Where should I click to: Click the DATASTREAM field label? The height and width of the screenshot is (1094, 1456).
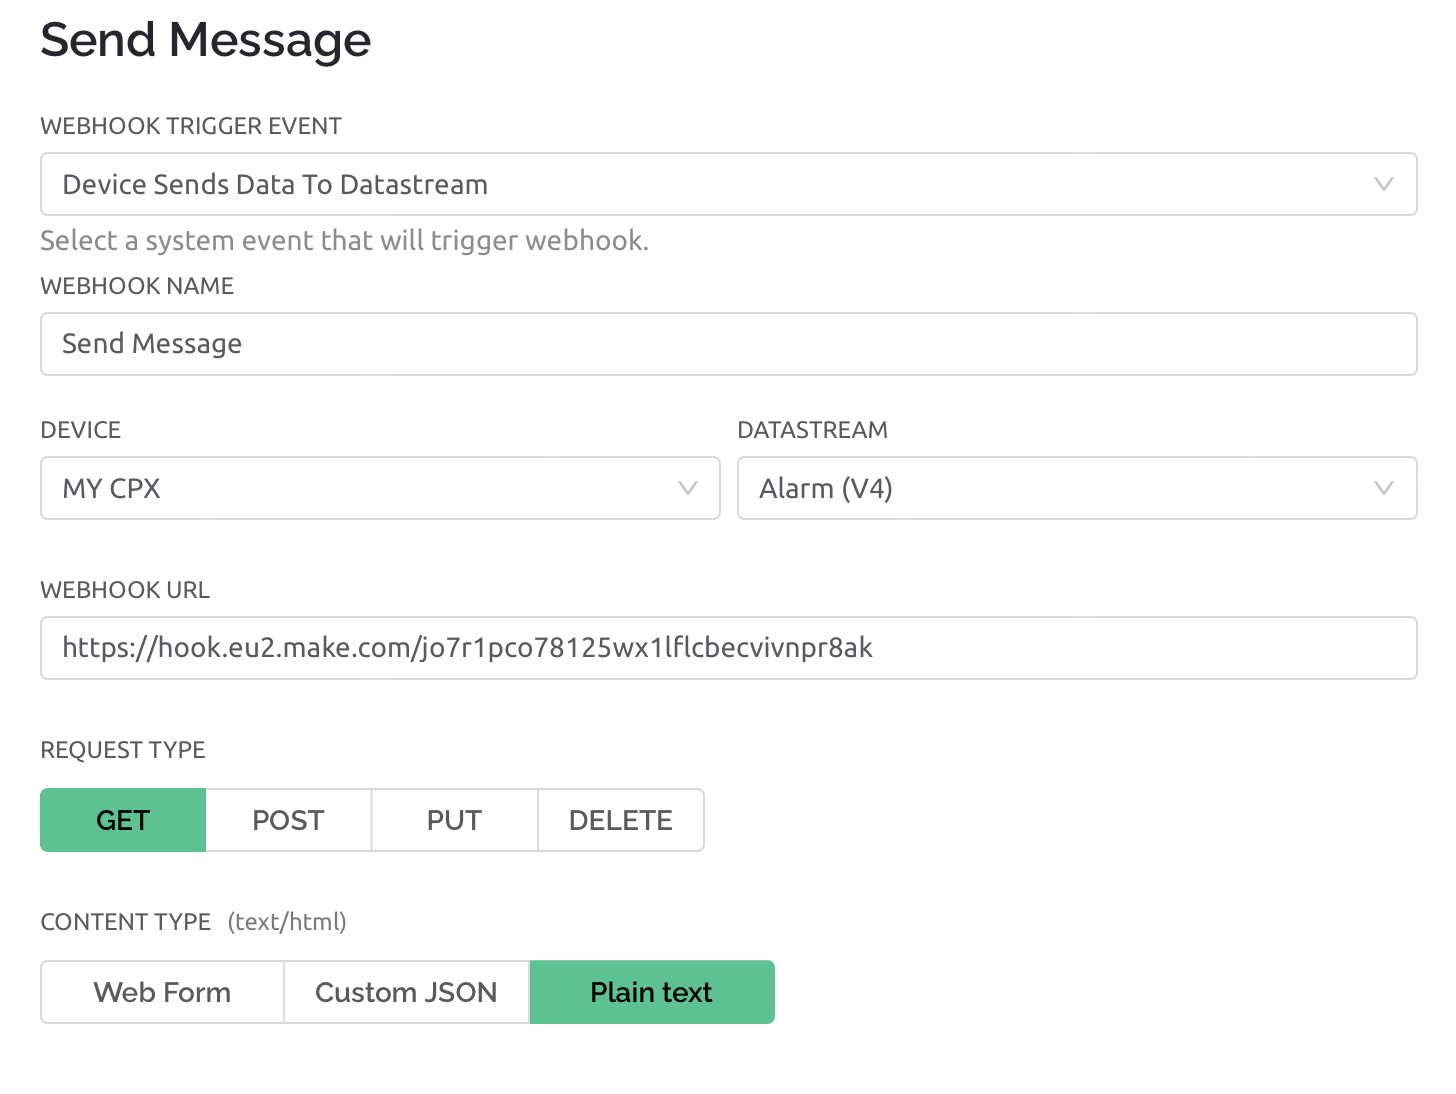[x=812, y=430]
